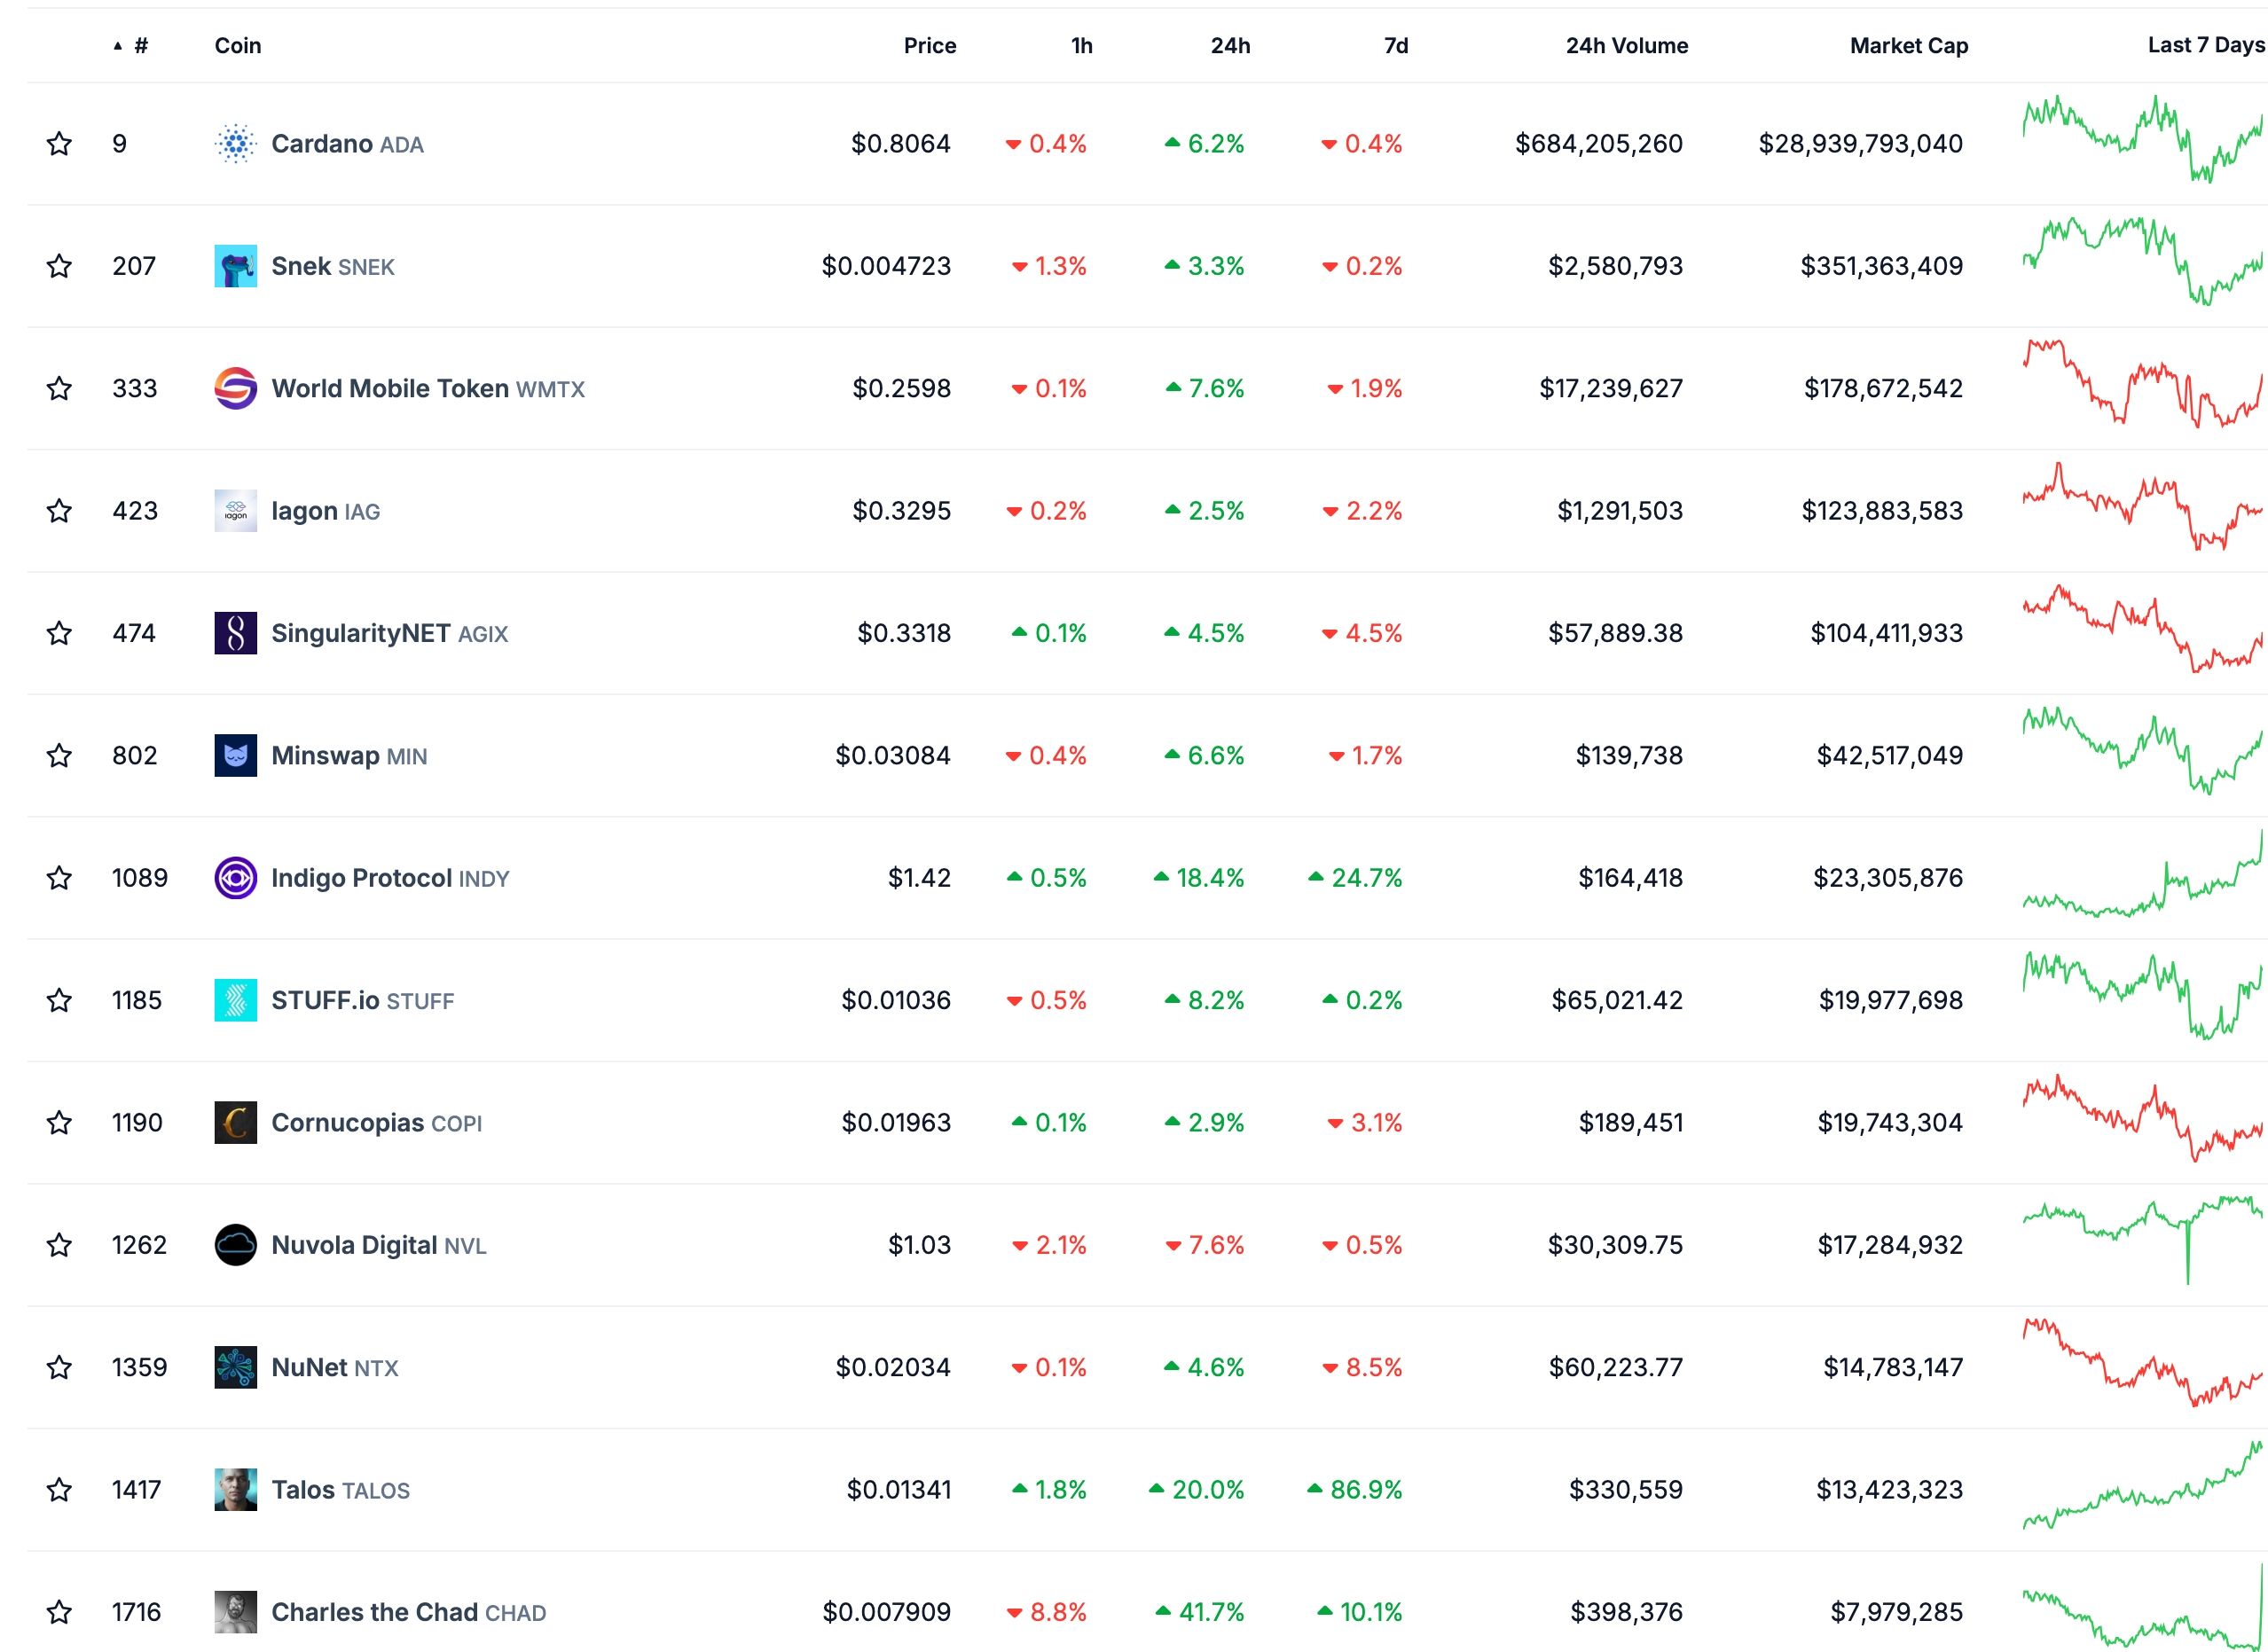Star Cardano to add to favorites
2268x1652 pixels.
click(x=59, y=144)
